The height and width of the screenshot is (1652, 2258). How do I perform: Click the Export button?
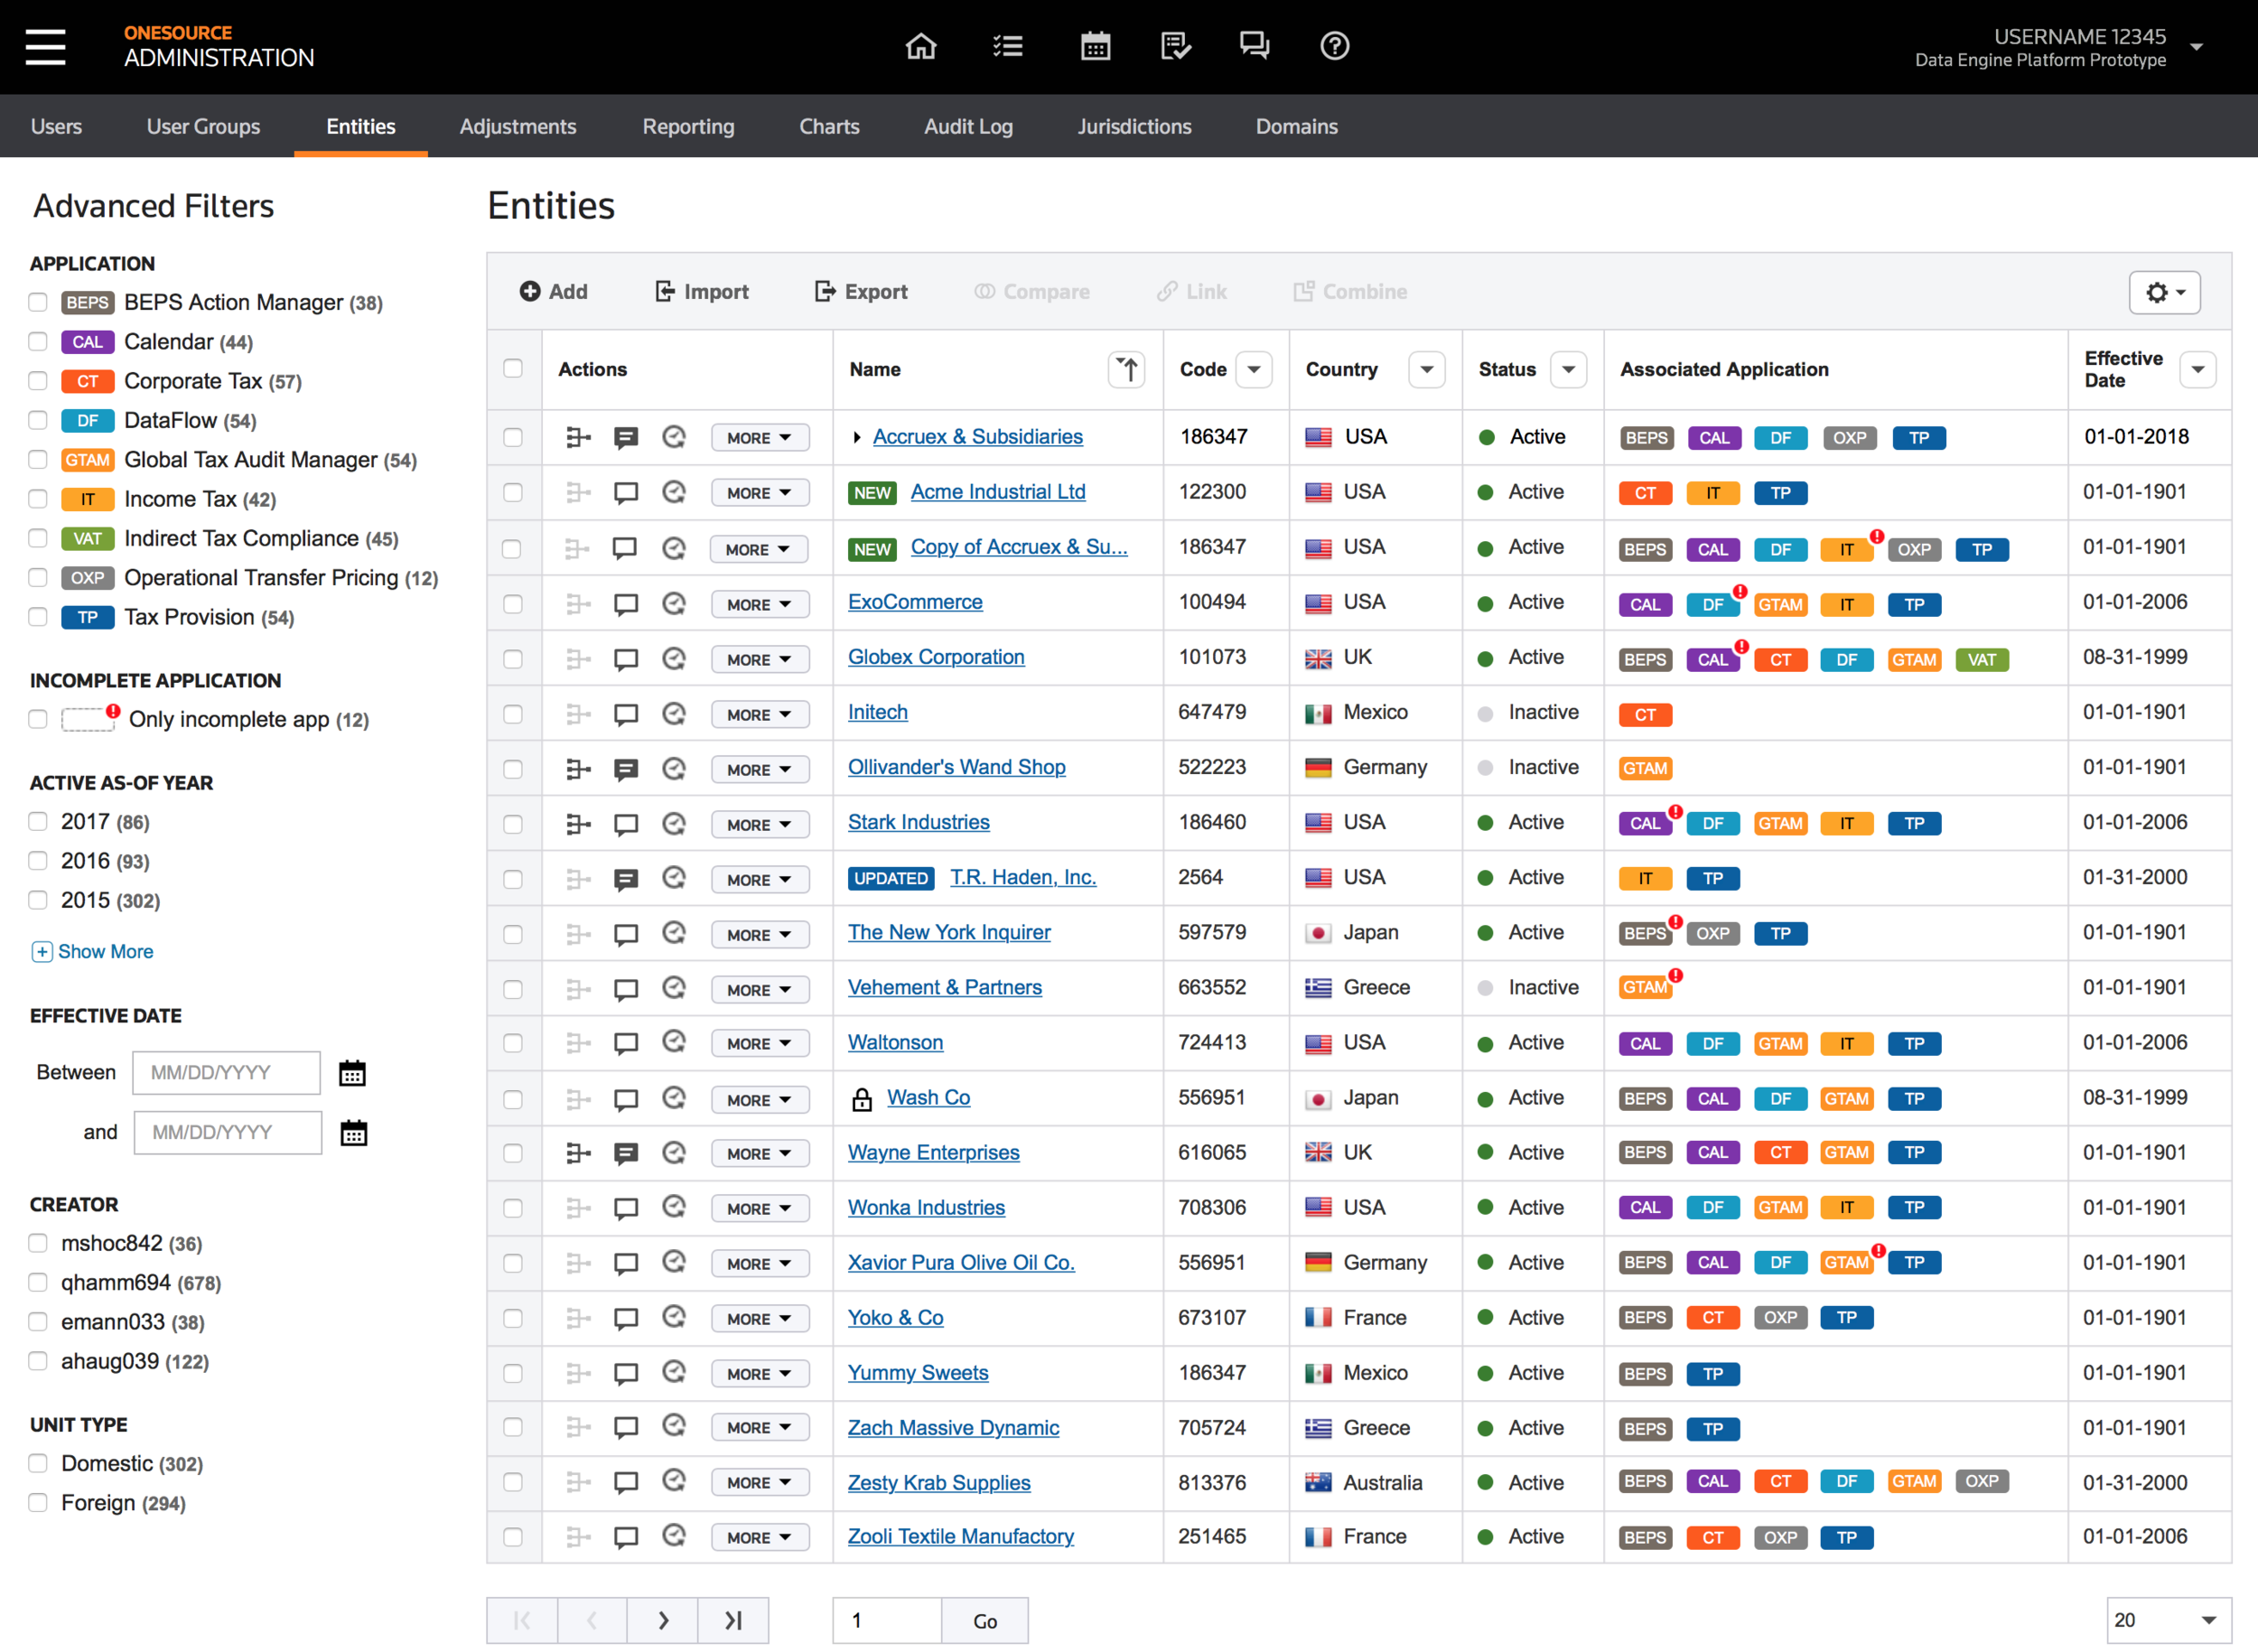pos(861,291)
